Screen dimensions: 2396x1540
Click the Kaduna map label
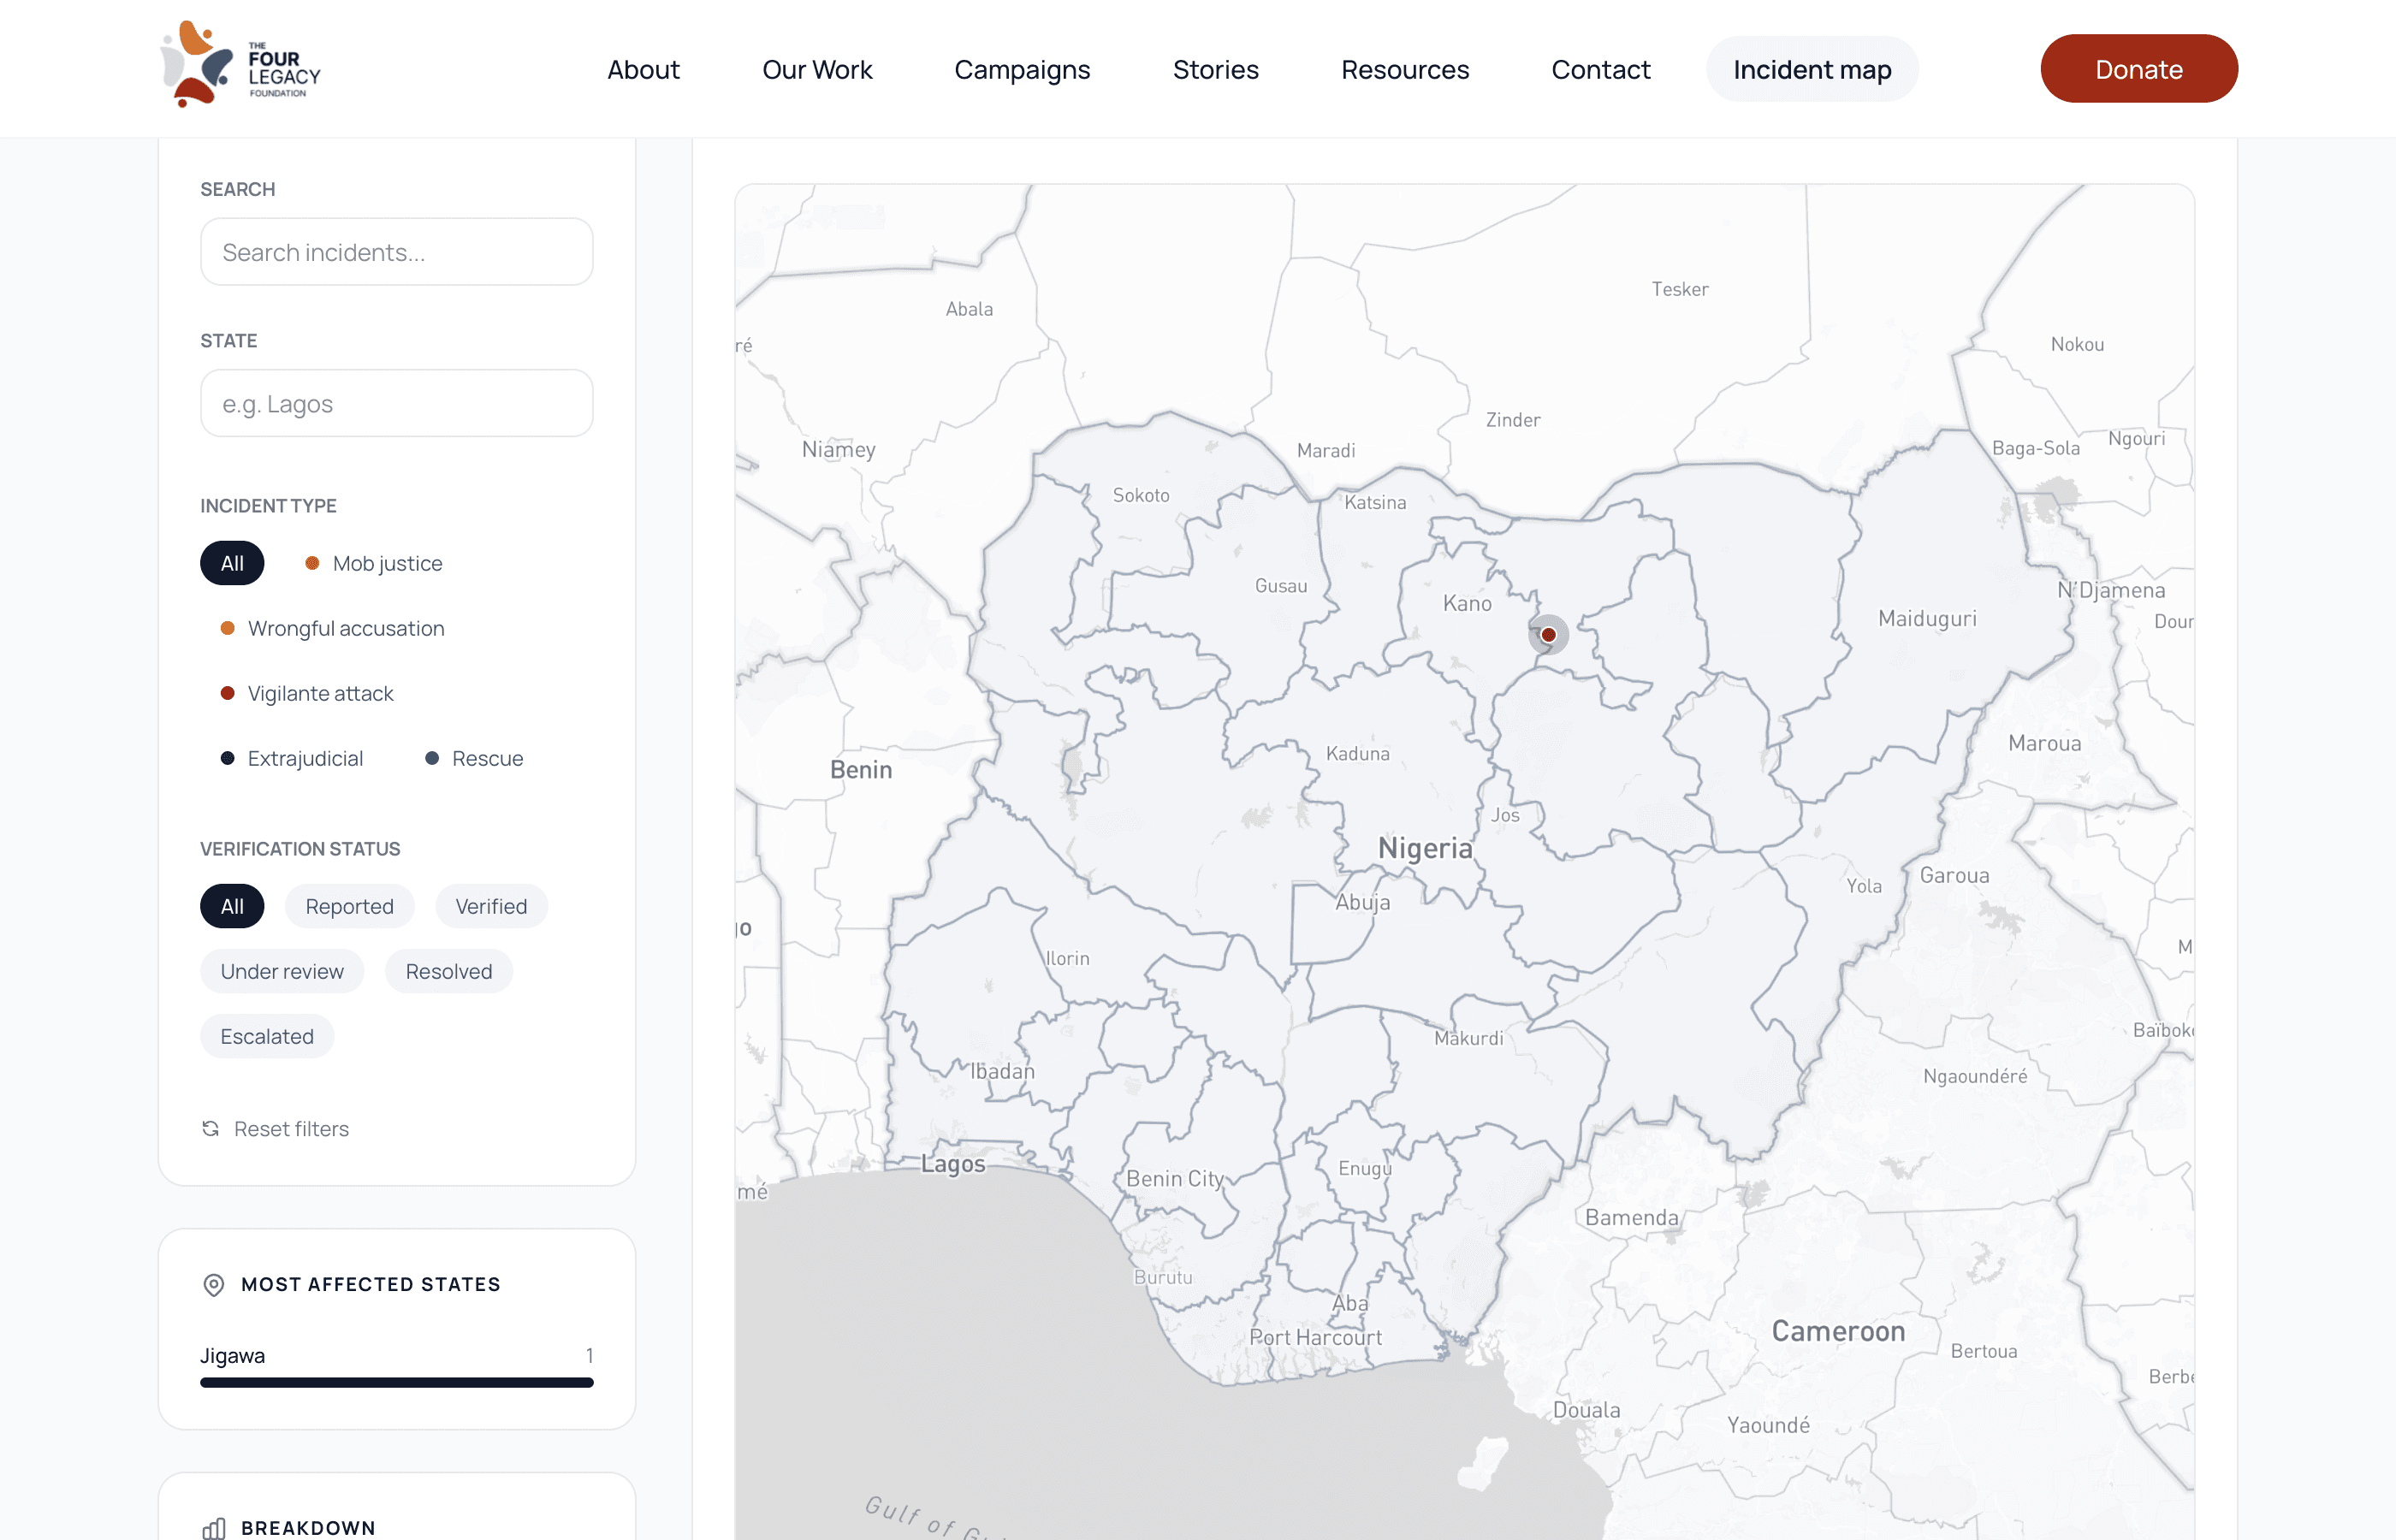click(1357, 754)
